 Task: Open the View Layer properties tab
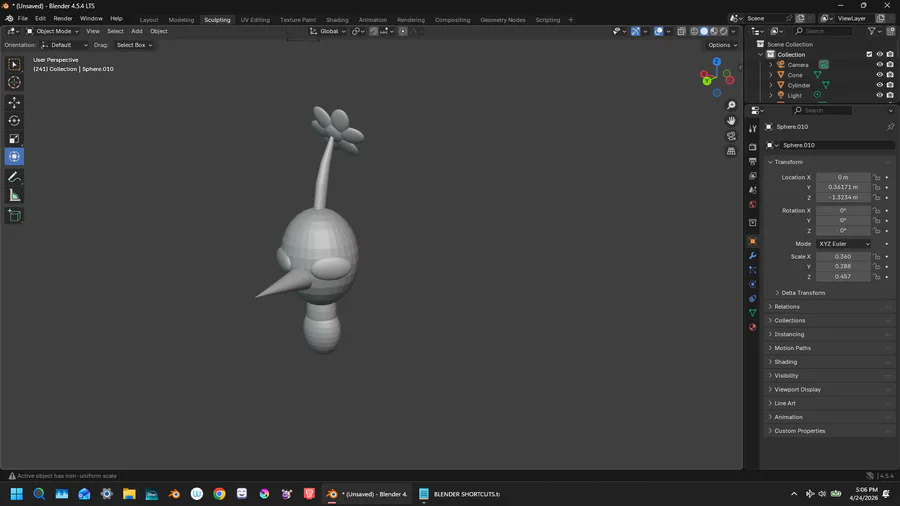click(752, 176)
